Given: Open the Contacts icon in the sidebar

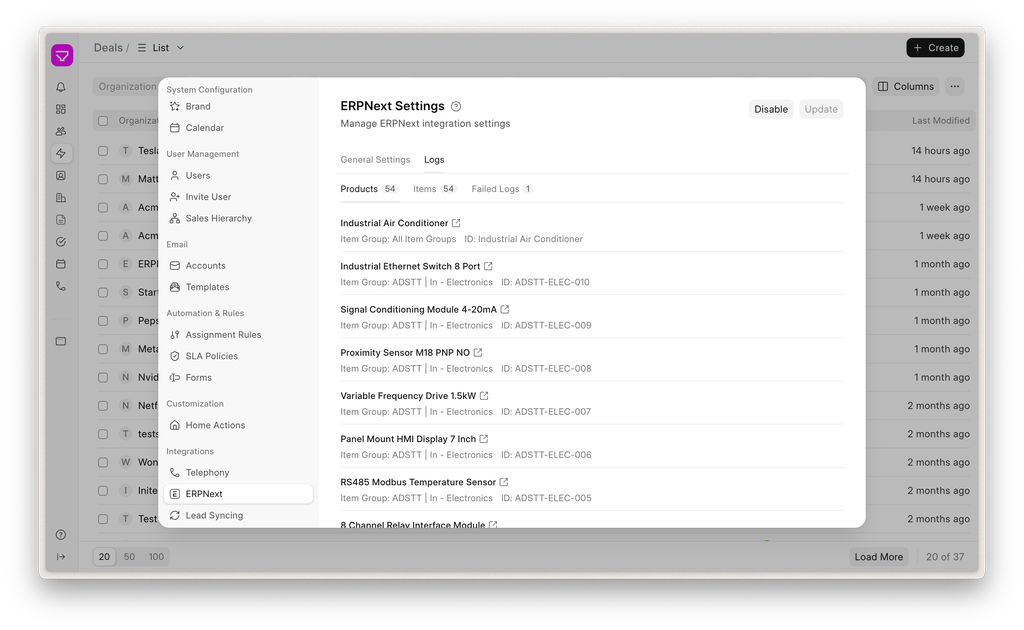Looking at the screenshot, I should tap(61, 176).
